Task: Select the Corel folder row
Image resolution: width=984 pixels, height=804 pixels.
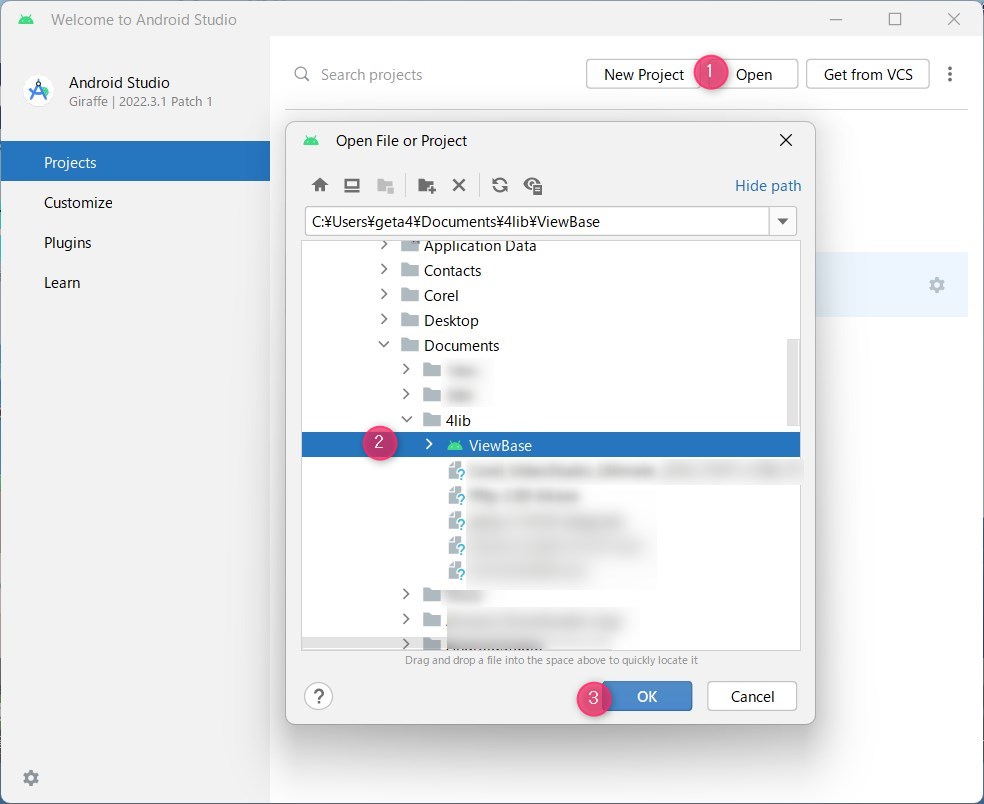Action: [x=551, y=296]
